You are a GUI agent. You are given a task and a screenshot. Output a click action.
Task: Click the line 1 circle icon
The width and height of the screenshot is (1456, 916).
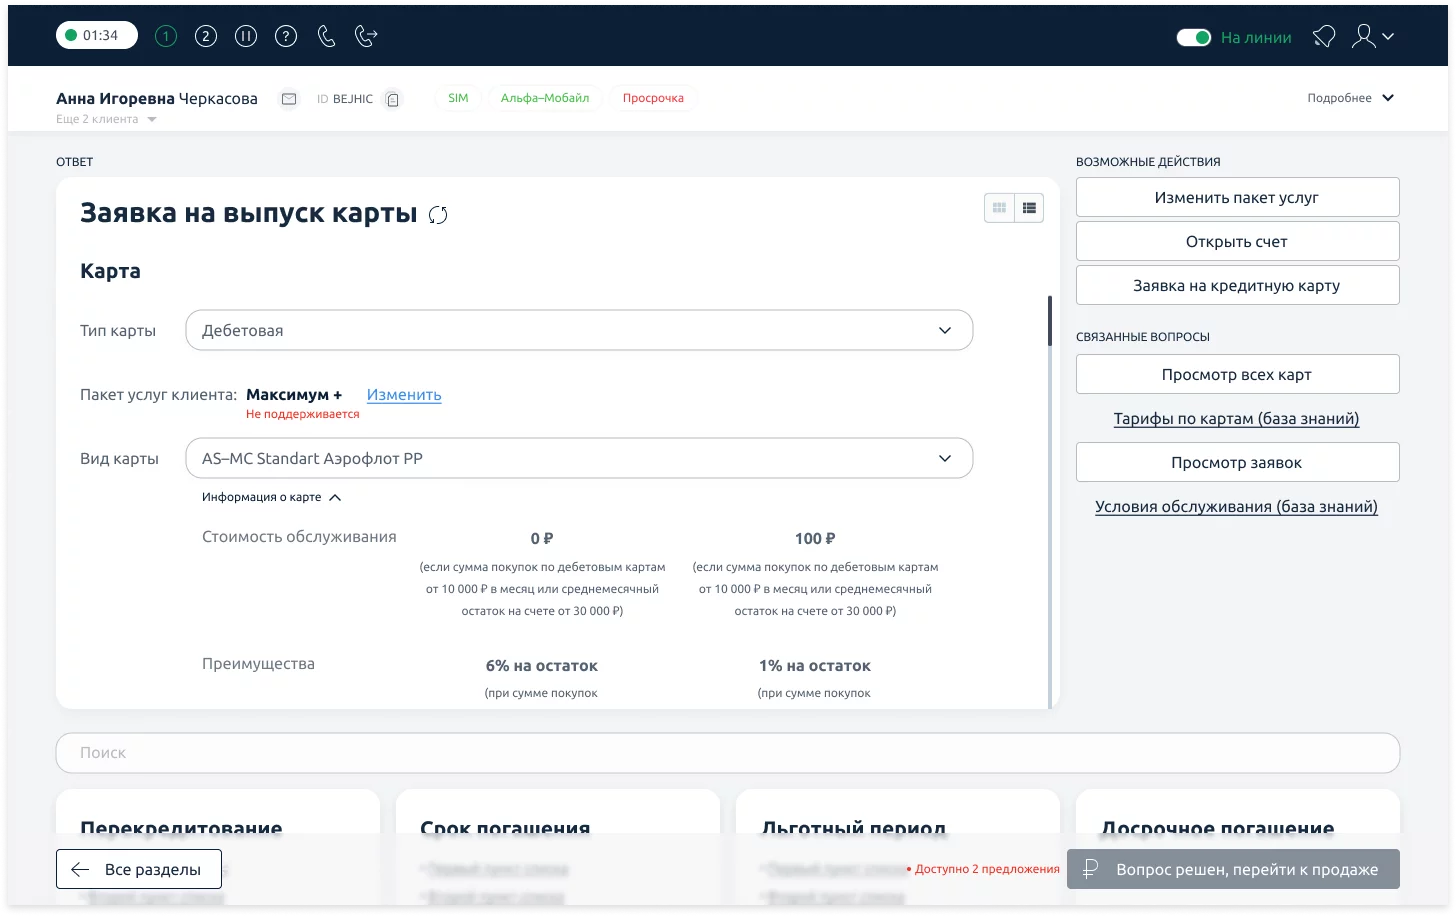[166, 36]
